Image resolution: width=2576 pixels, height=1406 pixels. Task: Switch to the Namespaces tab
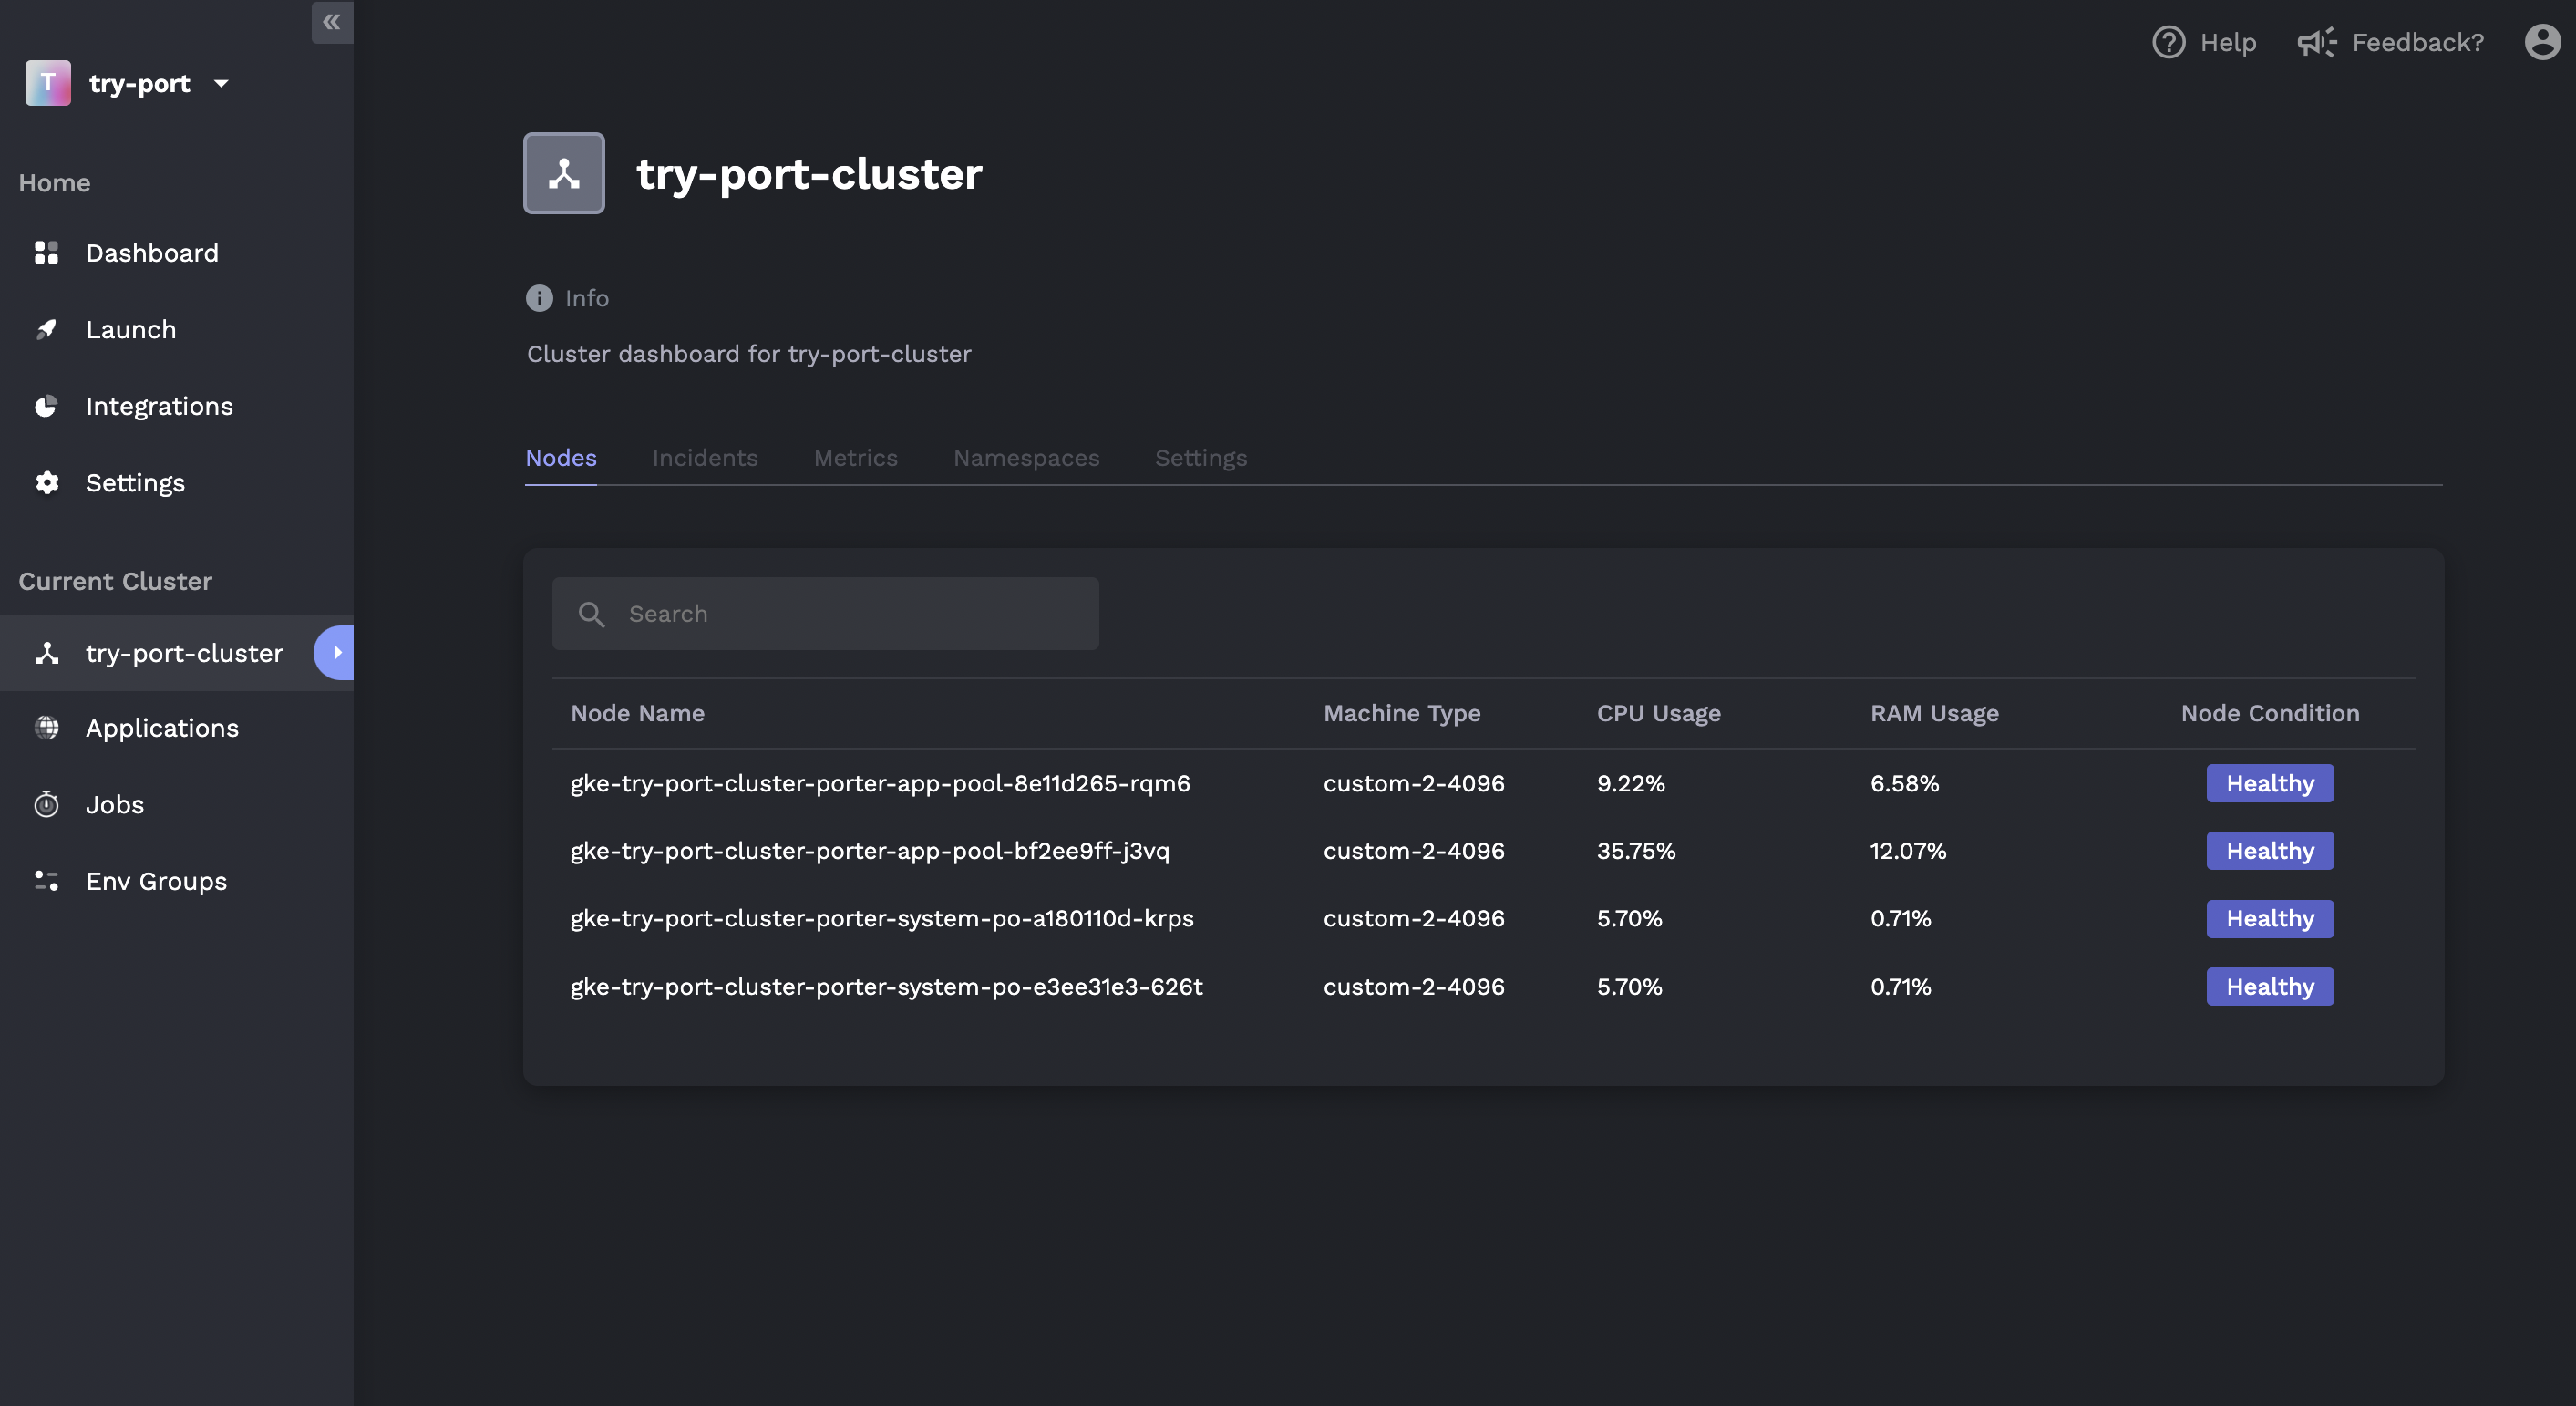coord(1026,458)
